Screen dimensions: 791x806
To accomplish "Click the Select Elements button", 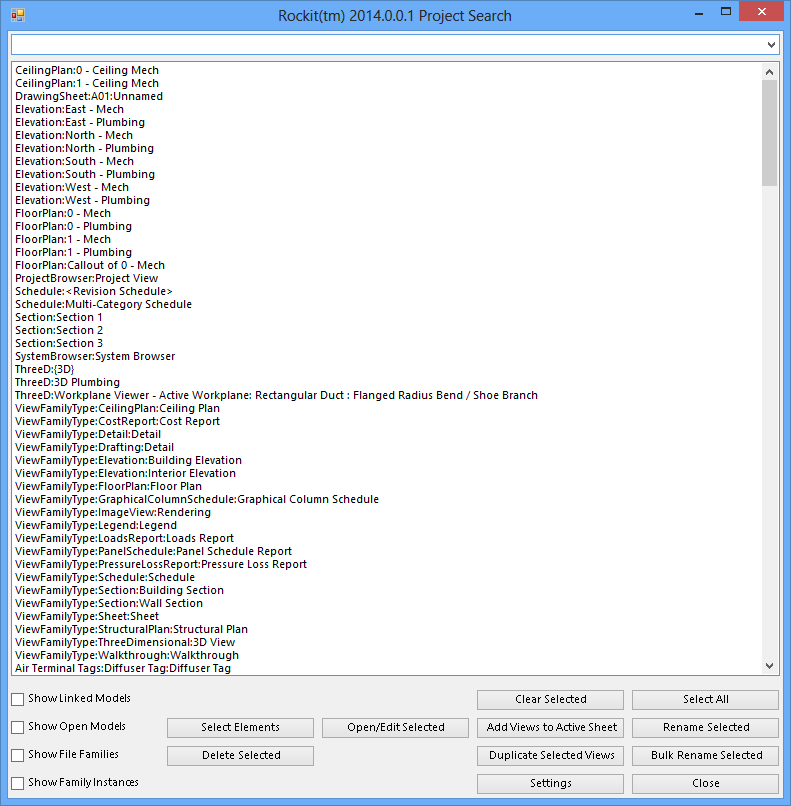I will (x=240, y=727).
